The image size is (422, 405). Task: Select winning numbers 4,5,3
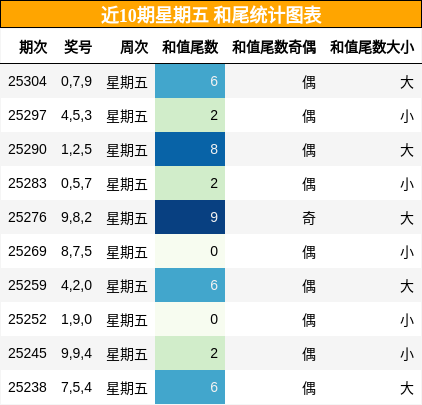(x=76, y=116)
